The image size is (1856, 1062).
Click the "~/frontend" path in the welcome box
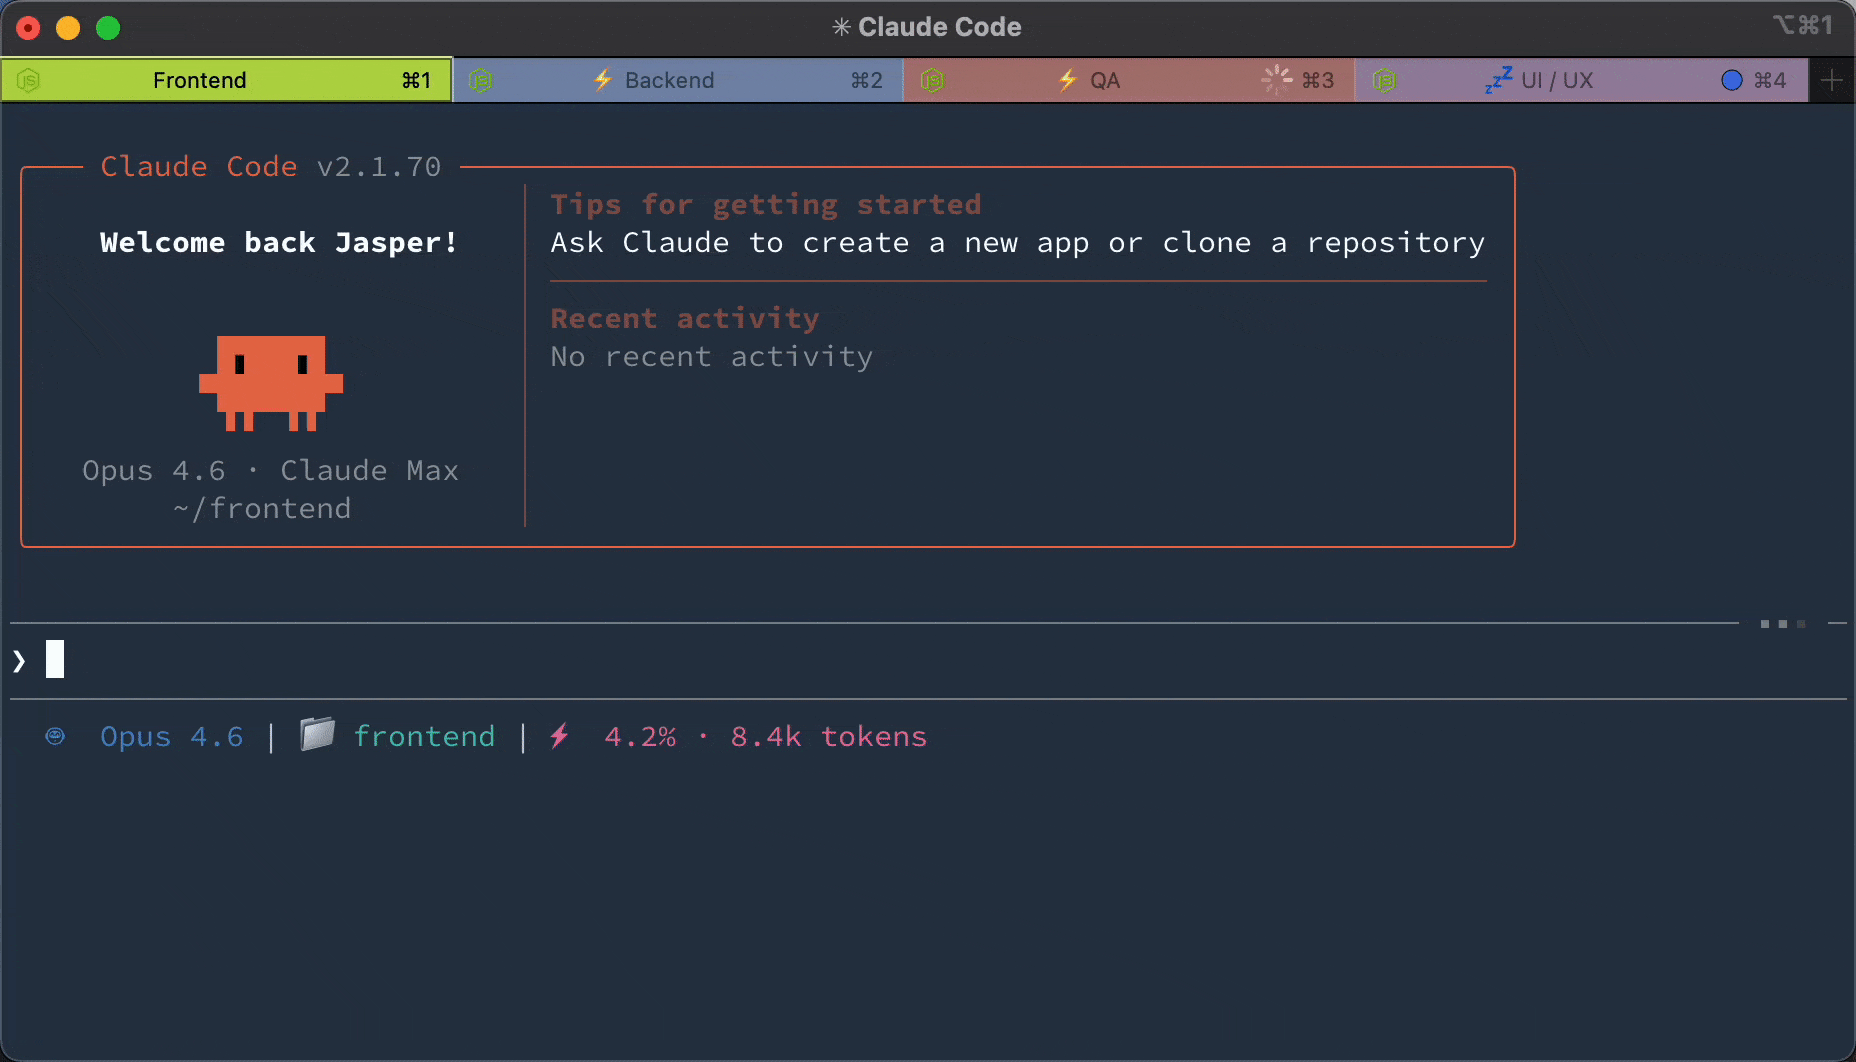pos(262,509)
